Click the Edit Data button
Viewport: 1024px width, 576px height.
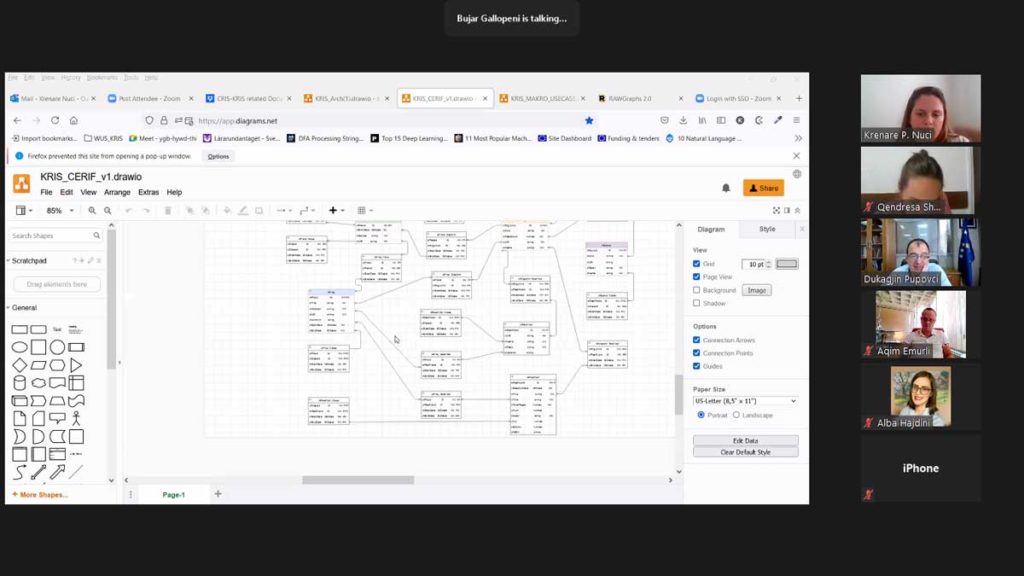pos(745,441)
